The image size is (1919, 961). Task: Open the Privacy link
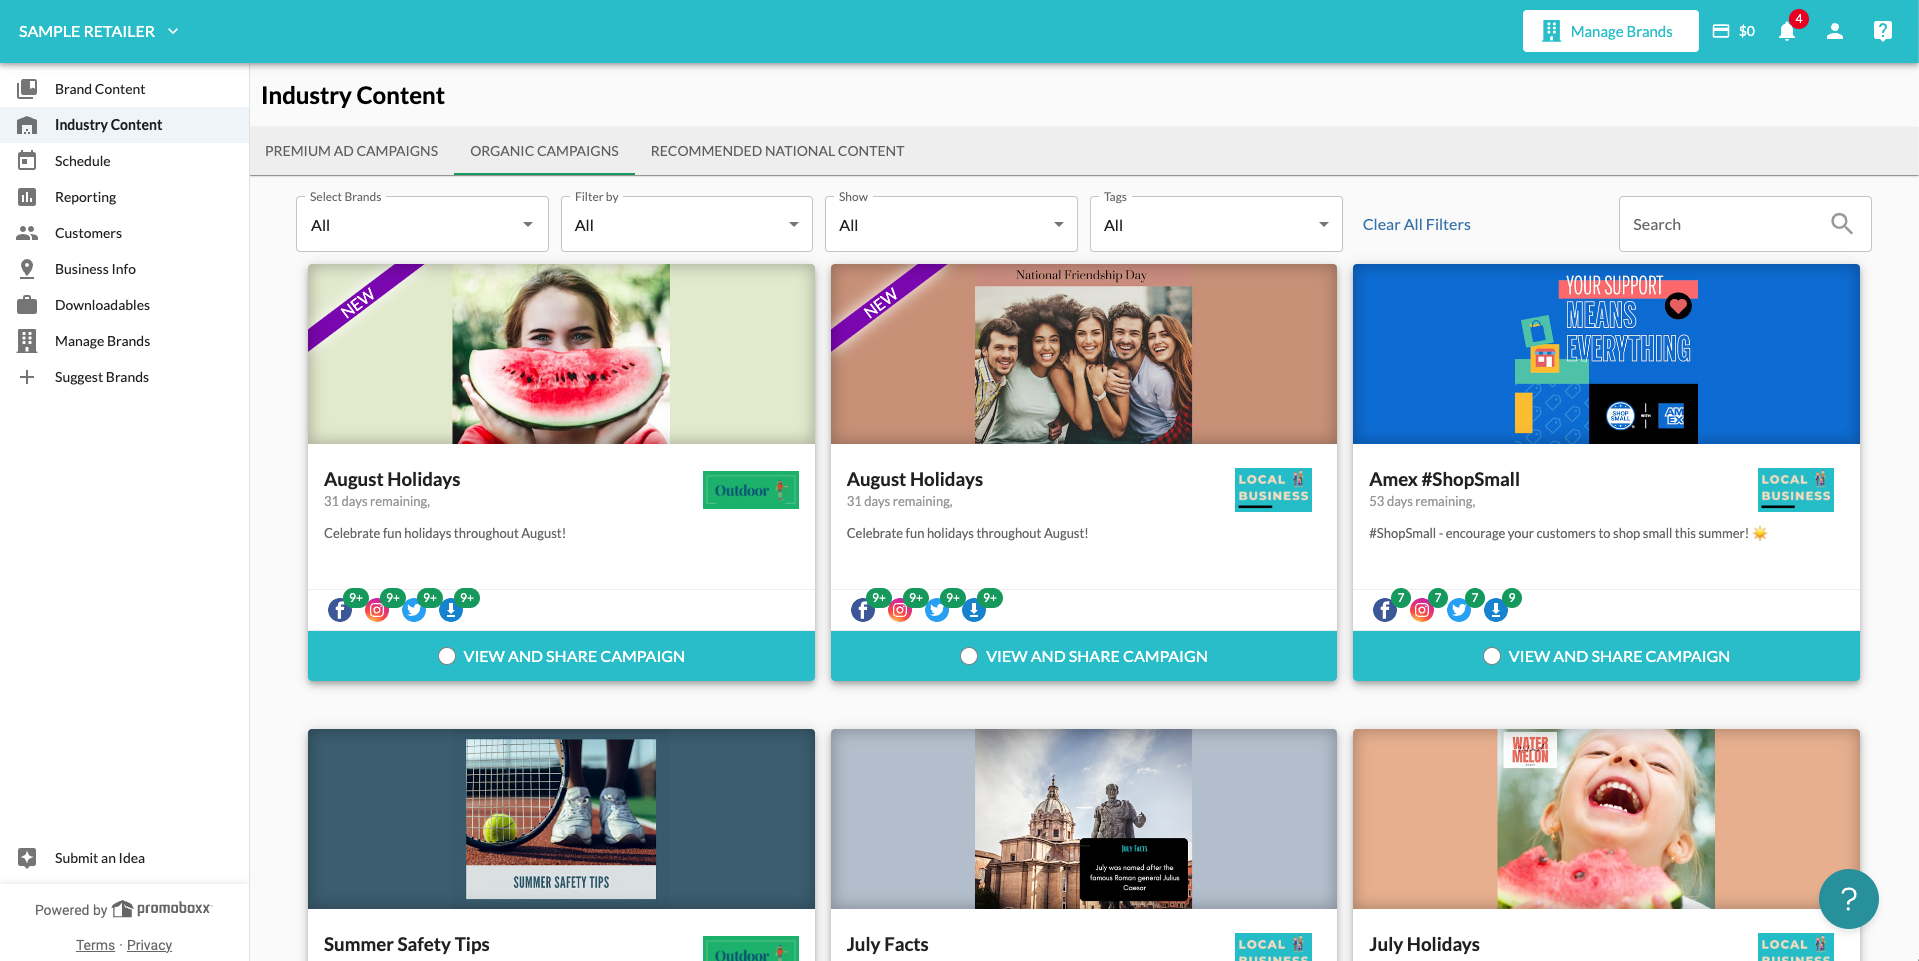(x=149, y=945)
